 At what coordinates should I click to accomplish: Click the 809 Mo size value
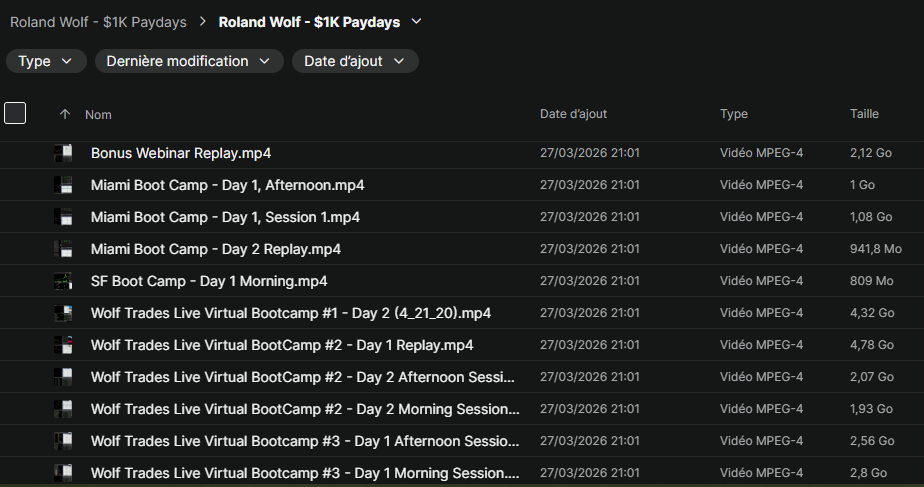(x=872, y=281)
